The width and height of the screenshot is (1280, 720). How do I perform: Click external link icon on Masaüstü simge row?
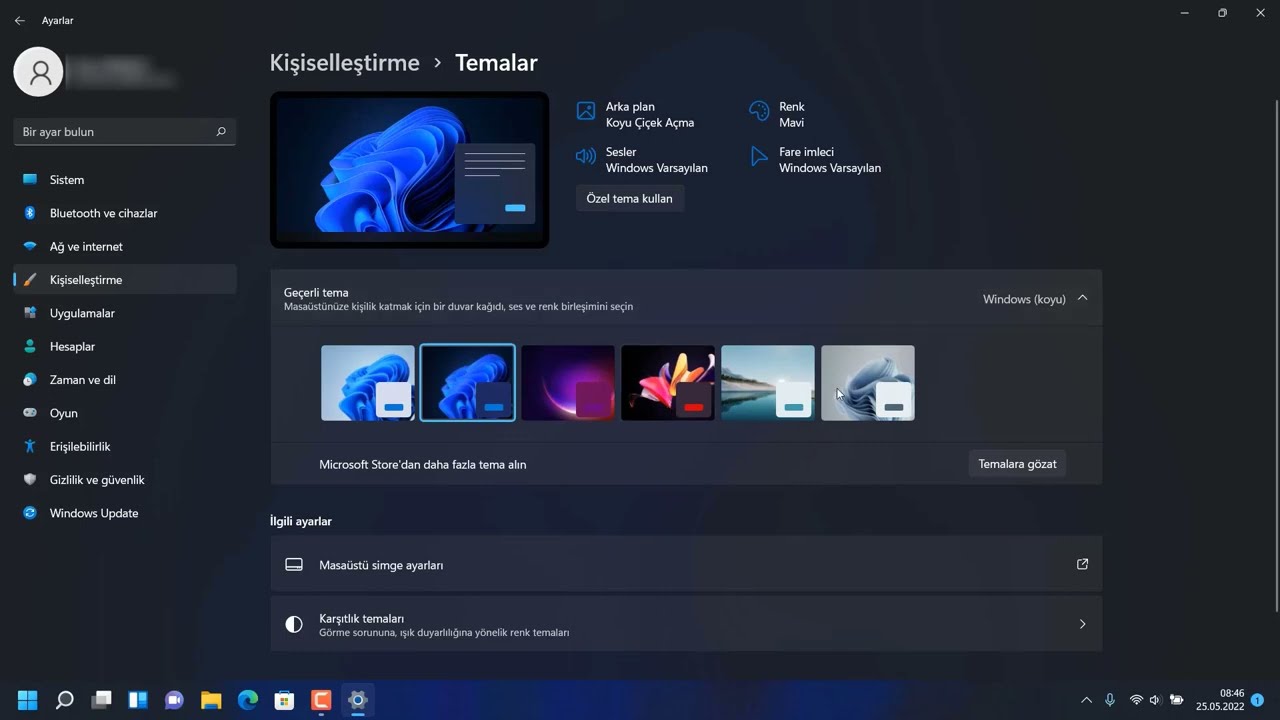point(1082,564)
